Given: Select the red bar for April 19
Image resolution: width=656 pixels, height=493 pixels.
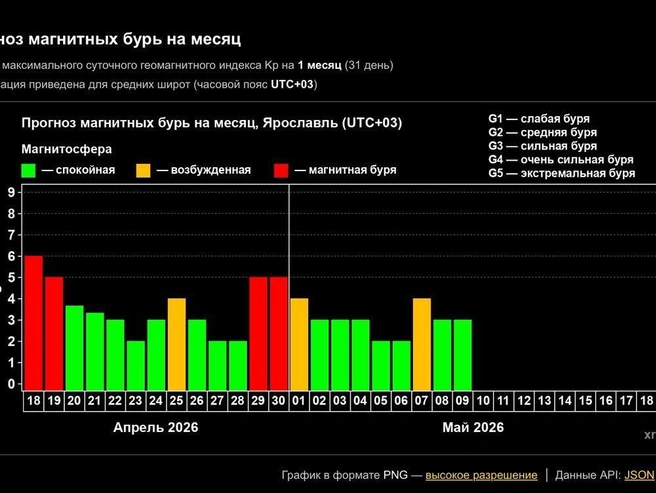Looking at the screenshot, I should [x=54, y=333].
